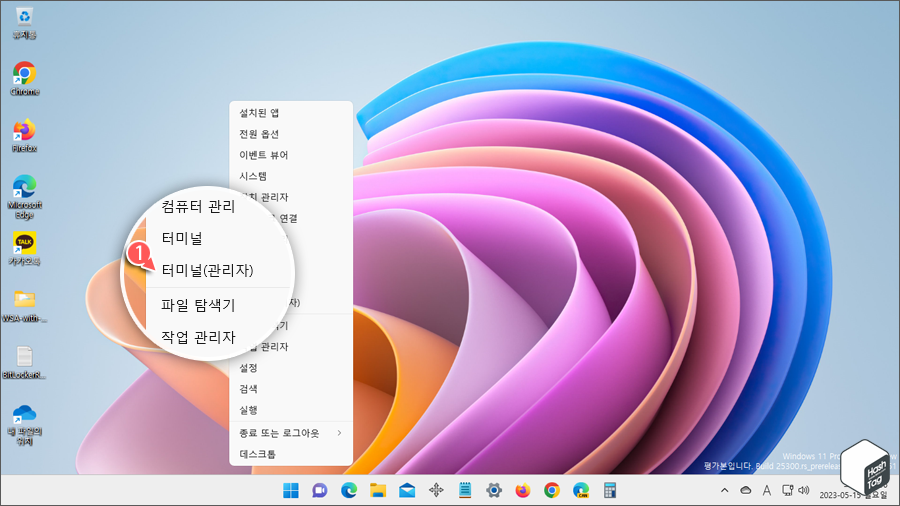
Task: Click the volume speaker tray icon
Action: pyautogui.click(x=804, y=491)
